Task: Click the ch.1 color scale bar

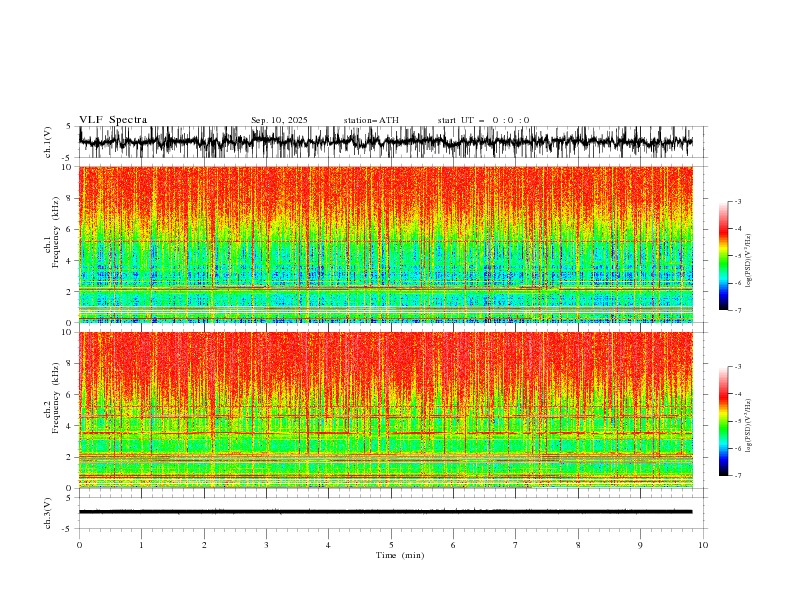Action: click(x=723, y=256)
